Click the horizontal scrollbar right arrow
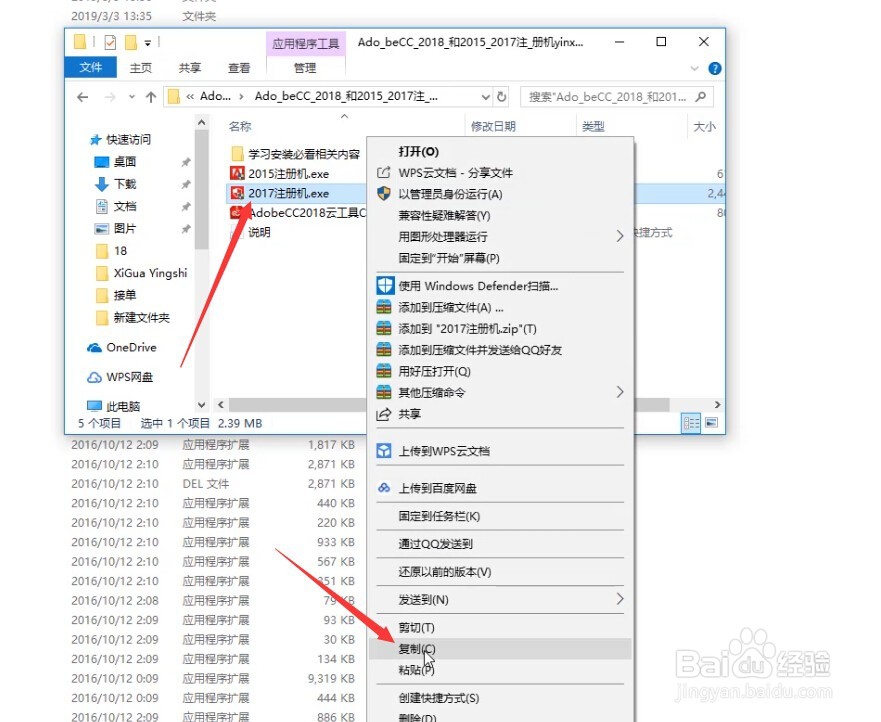This screenshot has width=881, height=722. pyautogui.click(x=717, y=405)
